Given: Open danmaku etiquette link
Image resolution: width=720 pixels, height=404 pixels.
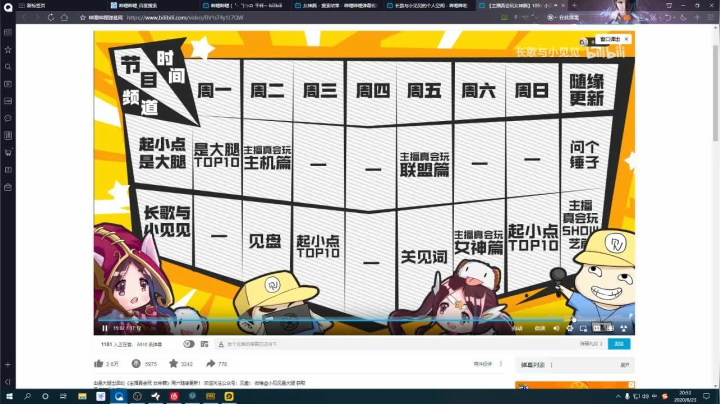Looking at the screenshot, I should click(591, 344).
